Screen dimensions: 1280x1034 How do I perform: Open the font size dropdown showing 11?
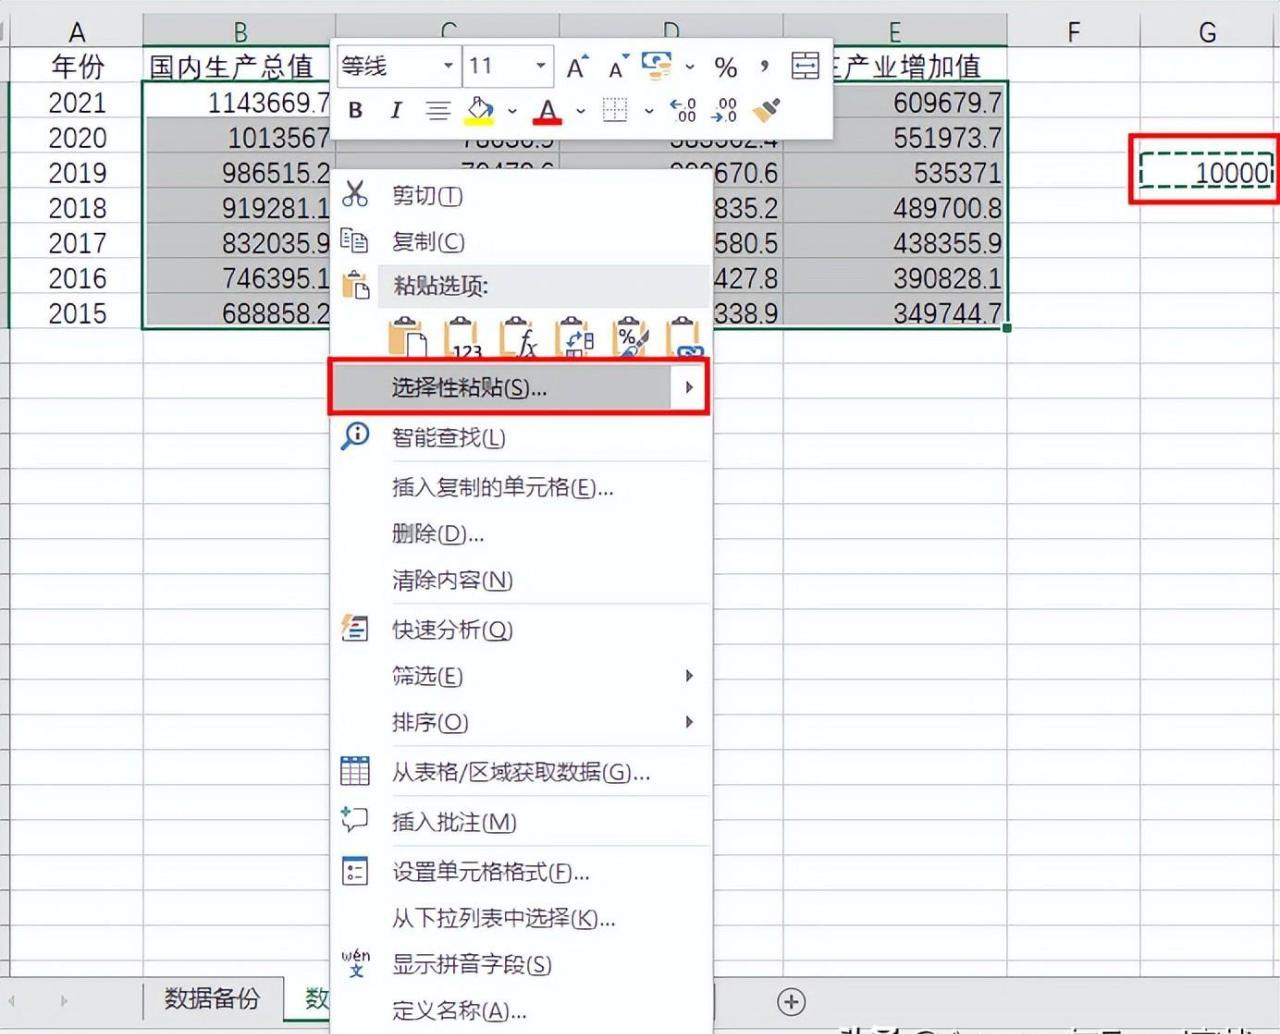(x=540, y=67)
